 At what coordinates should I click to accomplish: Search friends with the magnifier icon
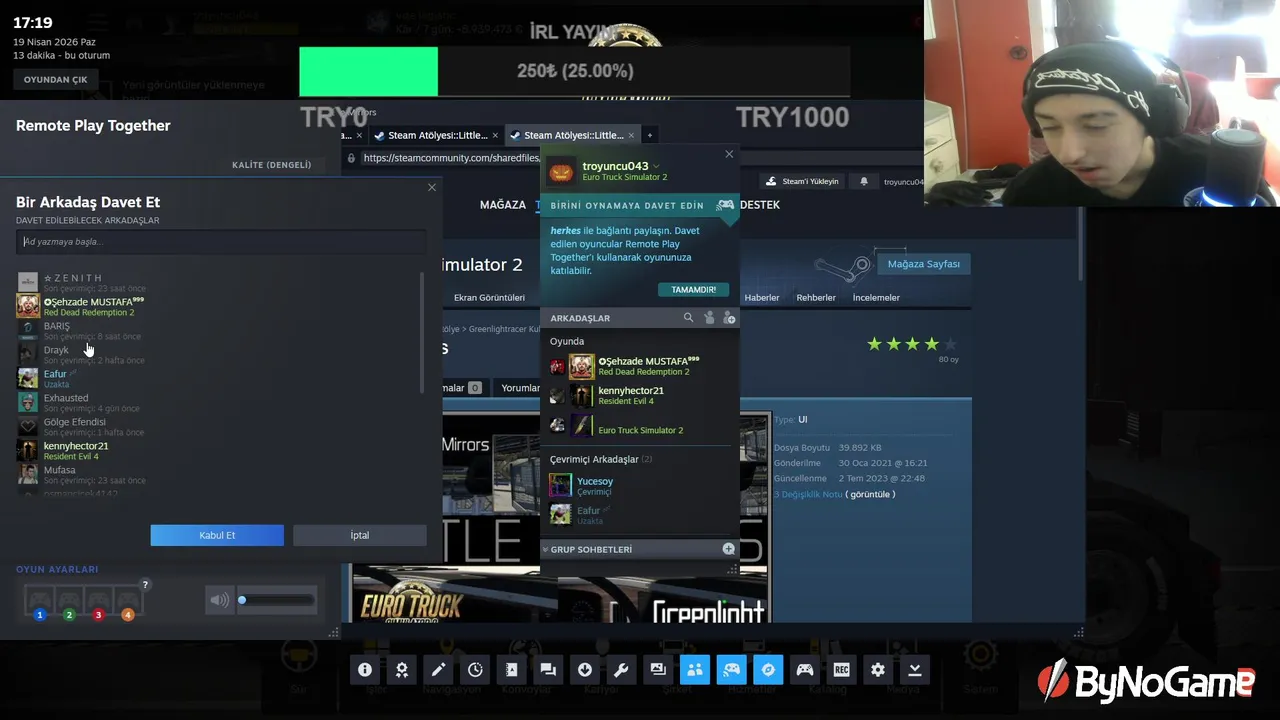pyautogui.click(x=688, y=318)
